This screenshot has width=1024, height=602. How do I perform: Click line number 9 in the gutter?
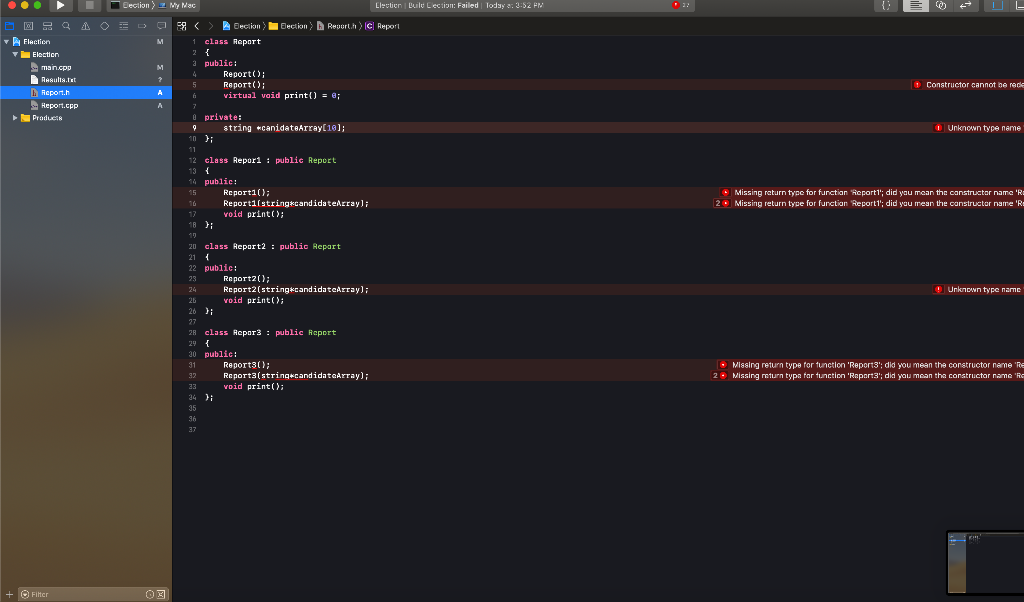tap(194, 128)
